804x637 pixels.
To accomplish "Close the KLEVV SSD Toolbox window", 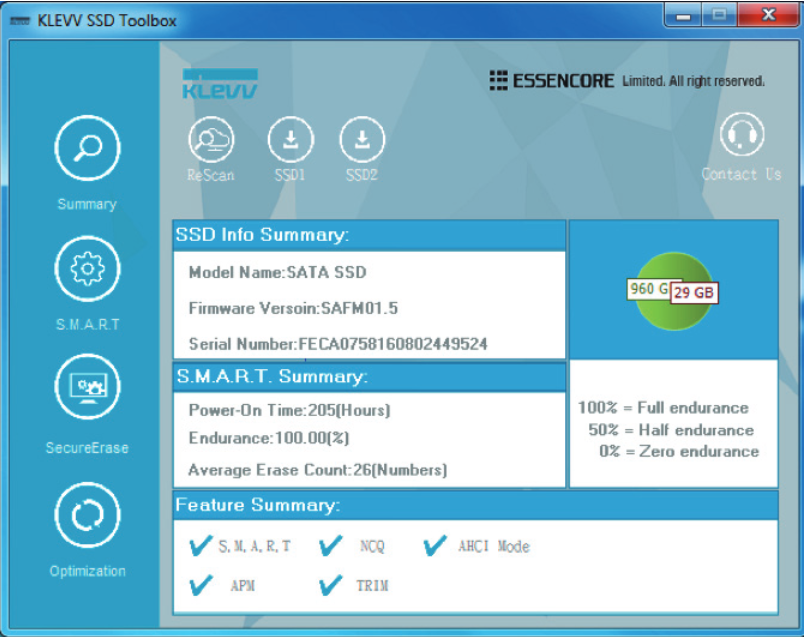I will click(x=768, y=14).
